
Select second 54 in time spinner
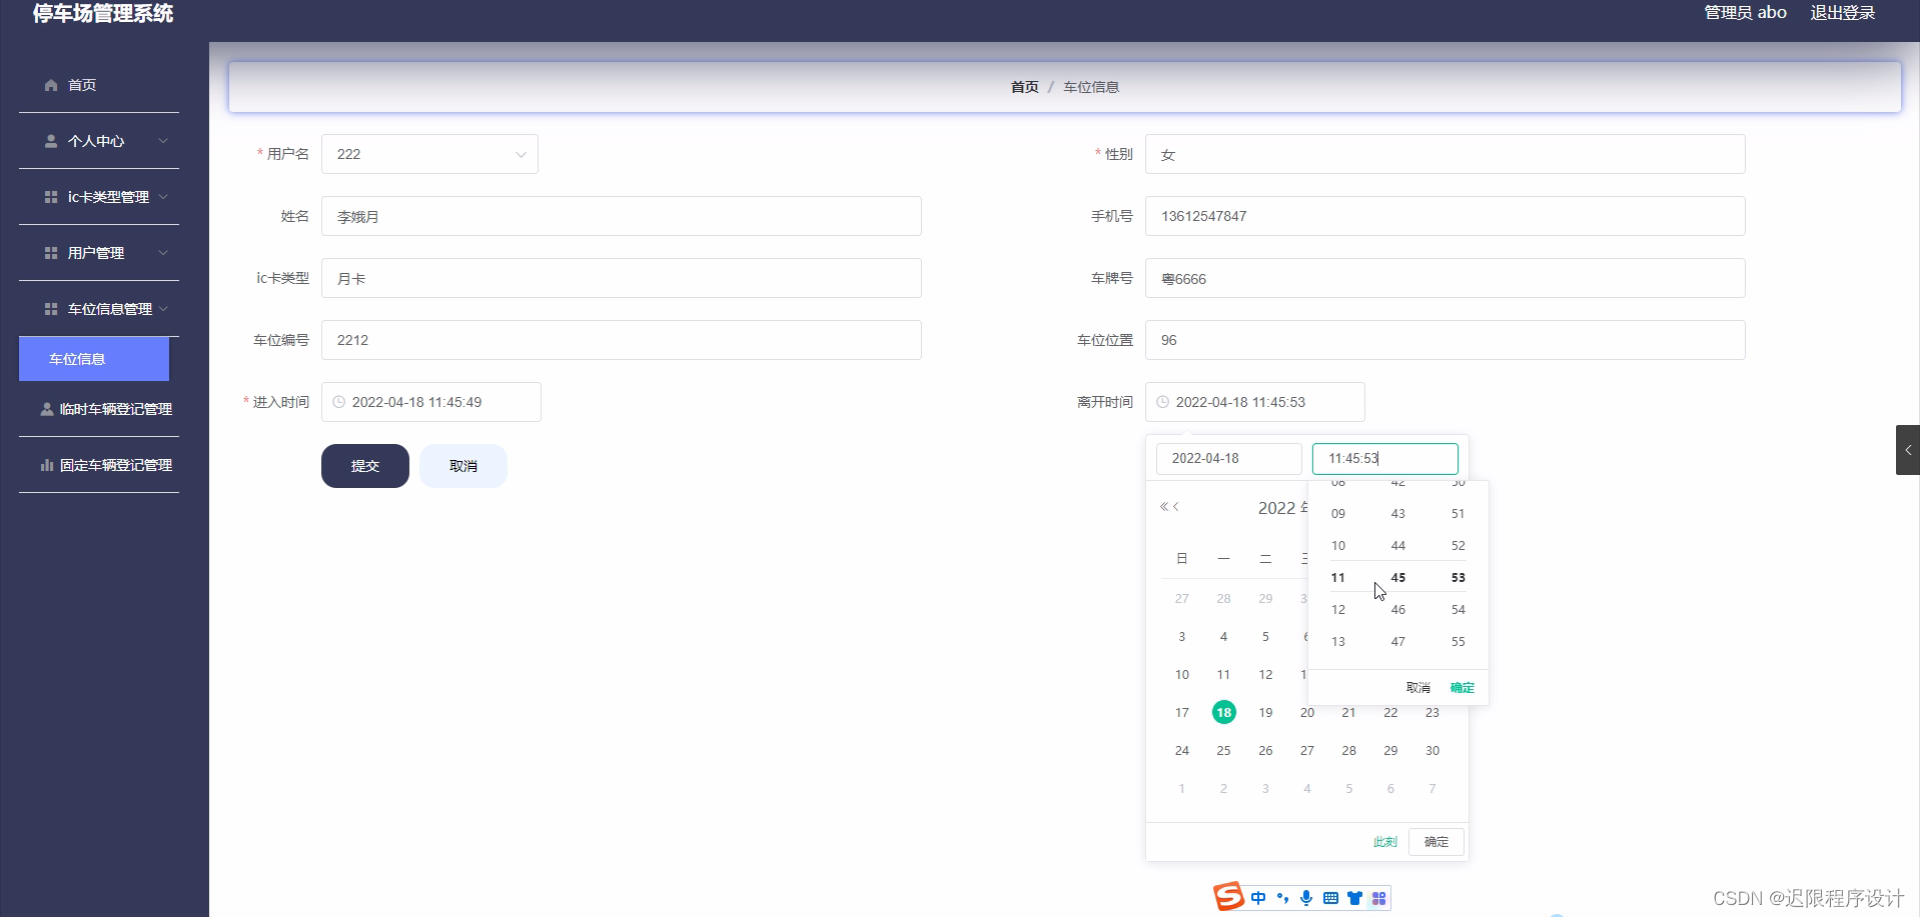1458,610
